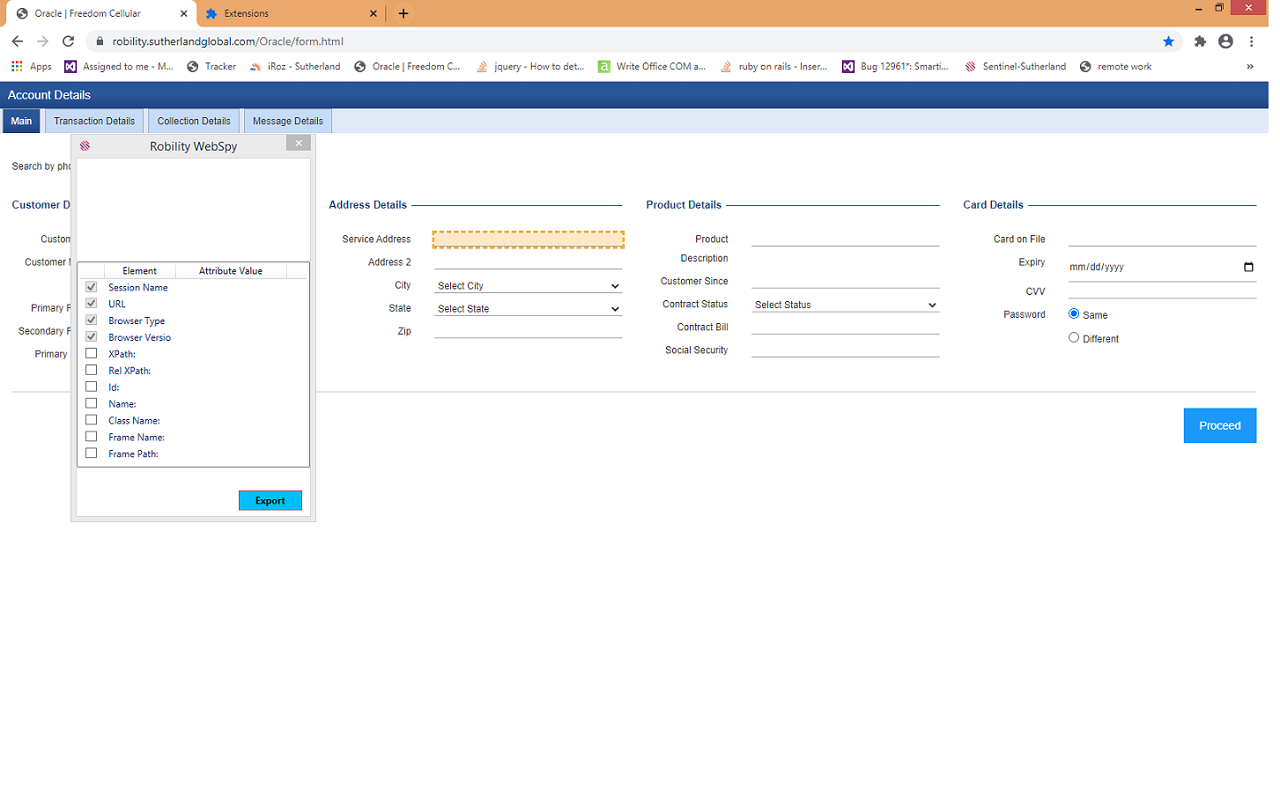Switch to the Transaction Details tab
The width and height of the screenshot is (1280, 800).
tap(94, 121)
